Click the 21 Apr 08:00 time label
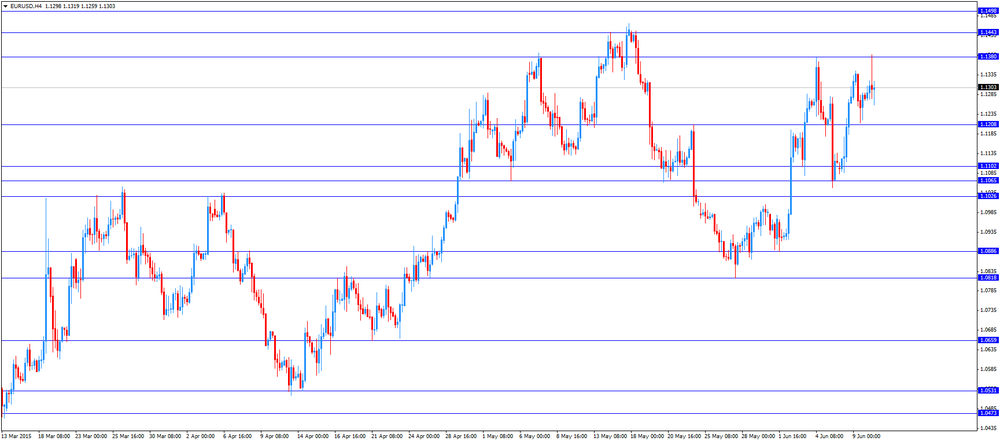The image size is (1000, 441). (387, 436)
